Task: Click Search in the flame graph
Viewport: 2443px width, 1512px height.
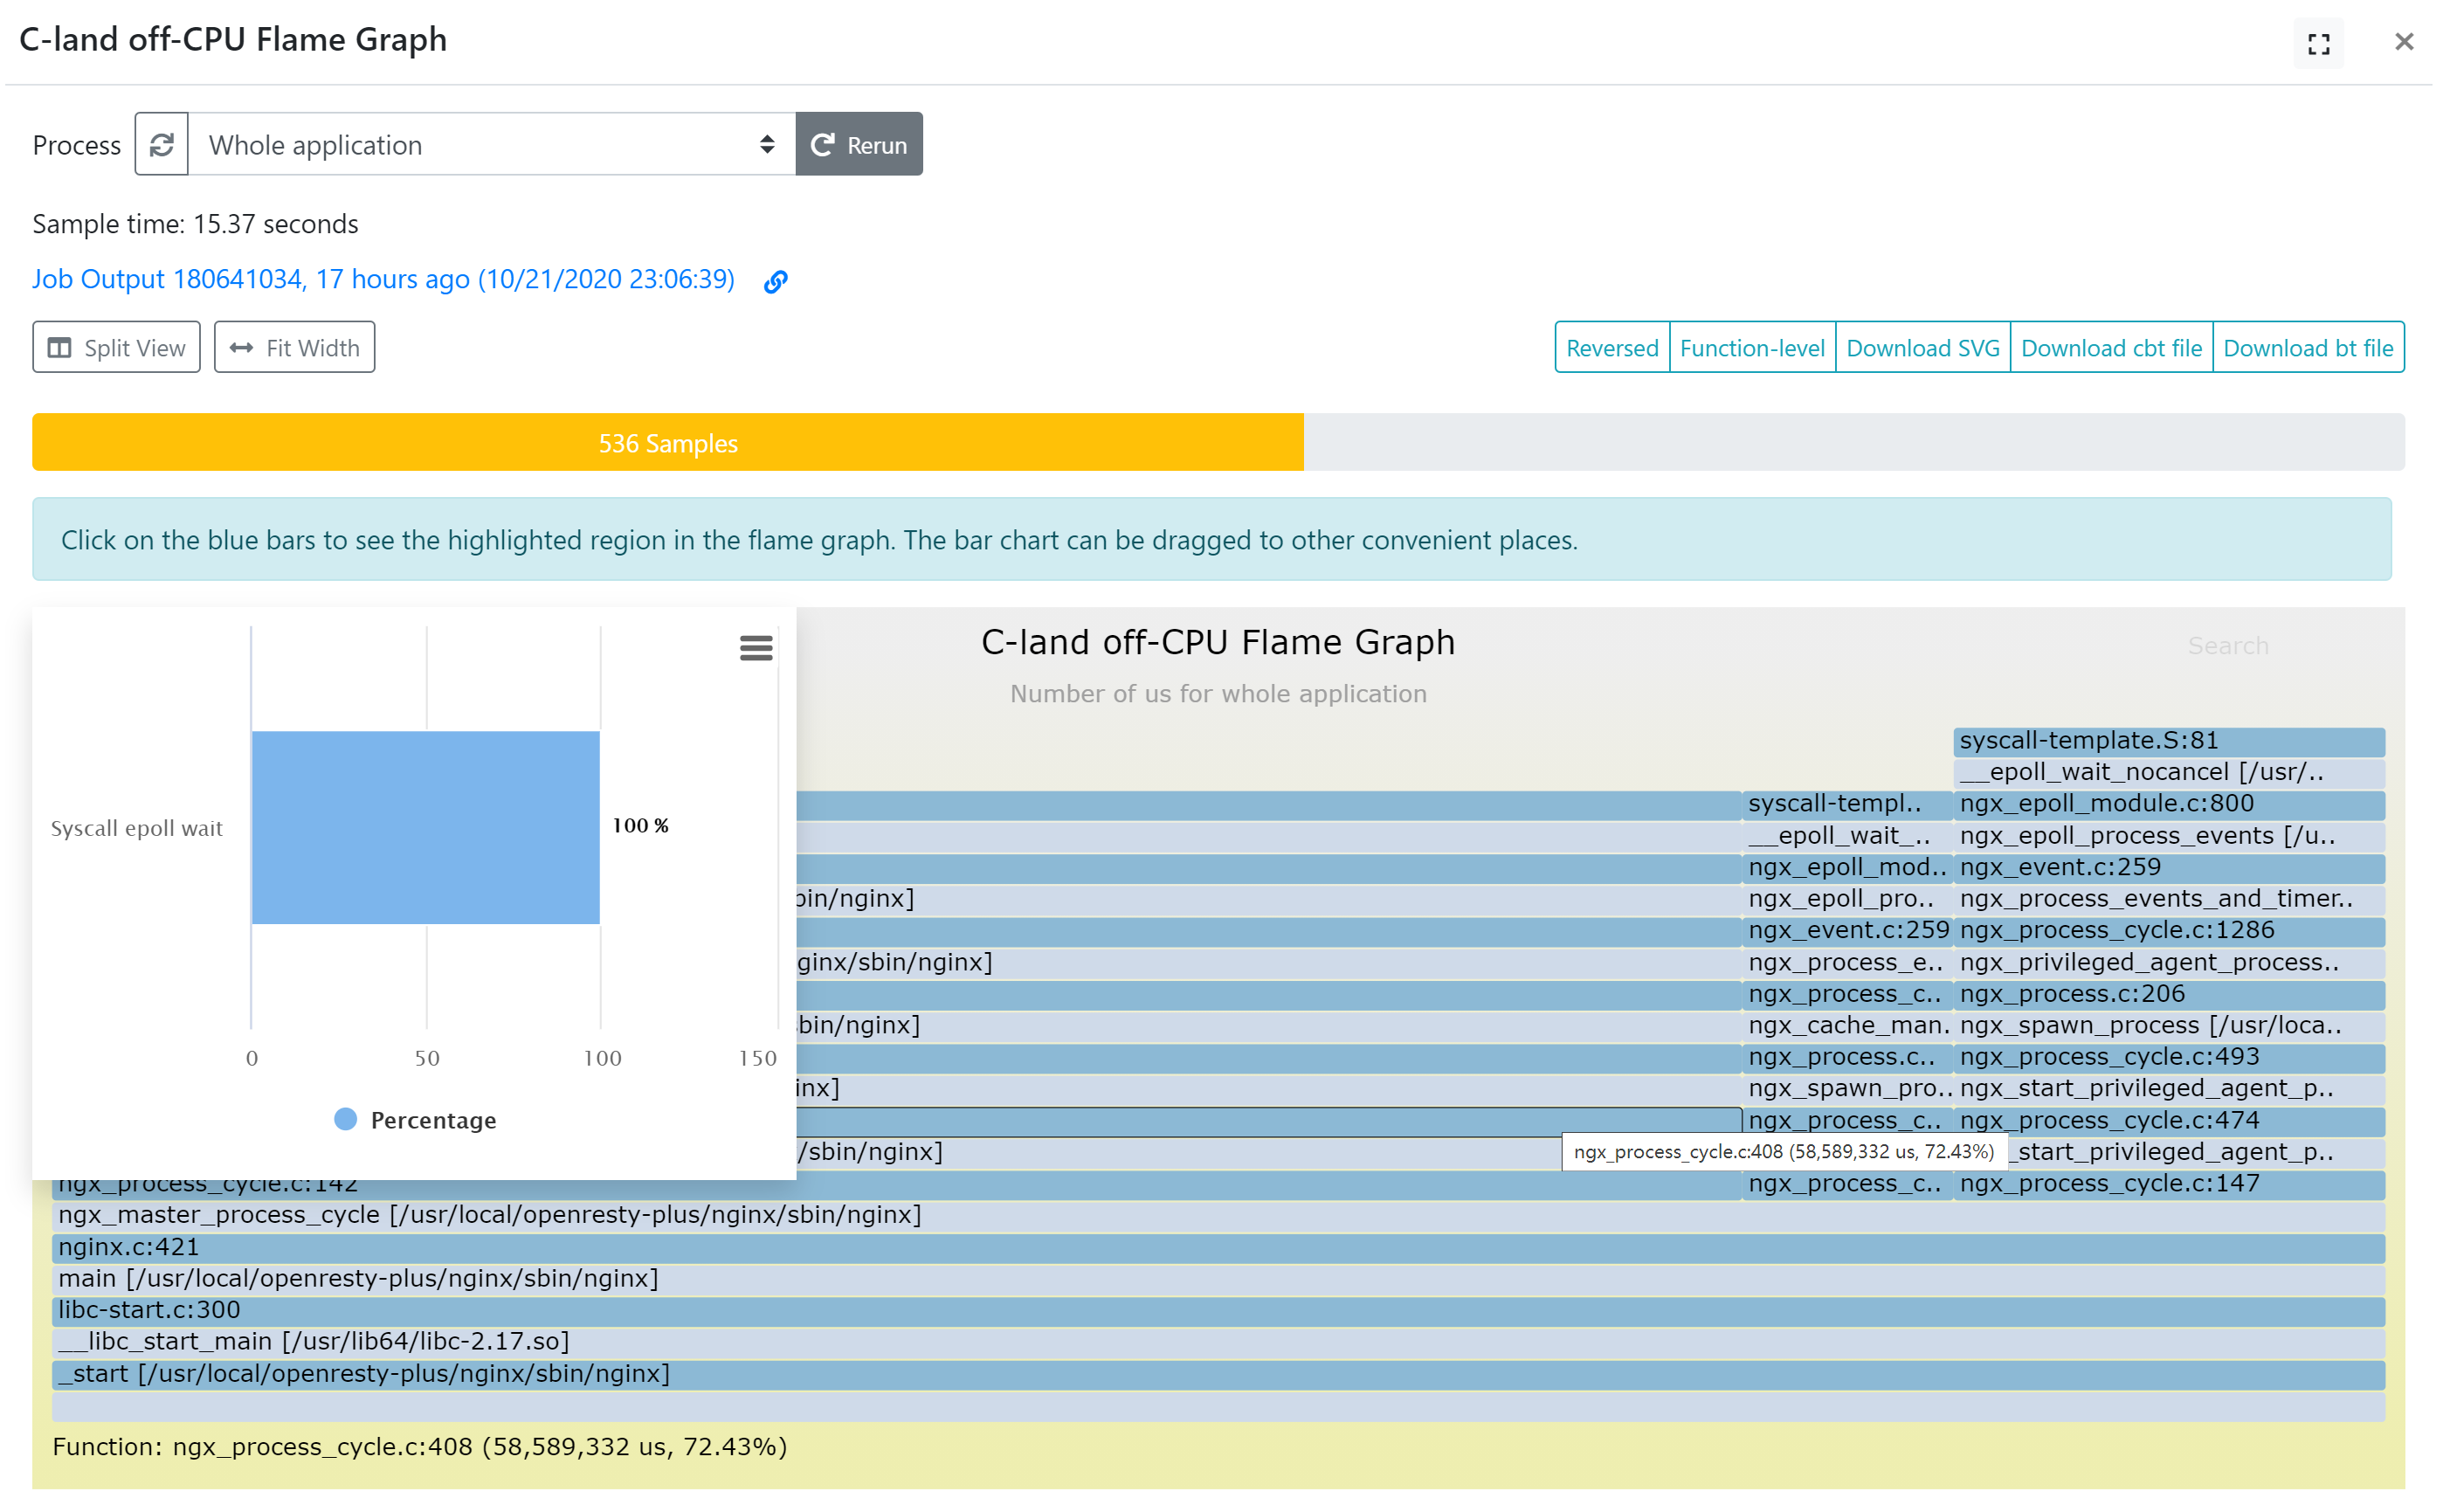Action: click(2227, 645)
